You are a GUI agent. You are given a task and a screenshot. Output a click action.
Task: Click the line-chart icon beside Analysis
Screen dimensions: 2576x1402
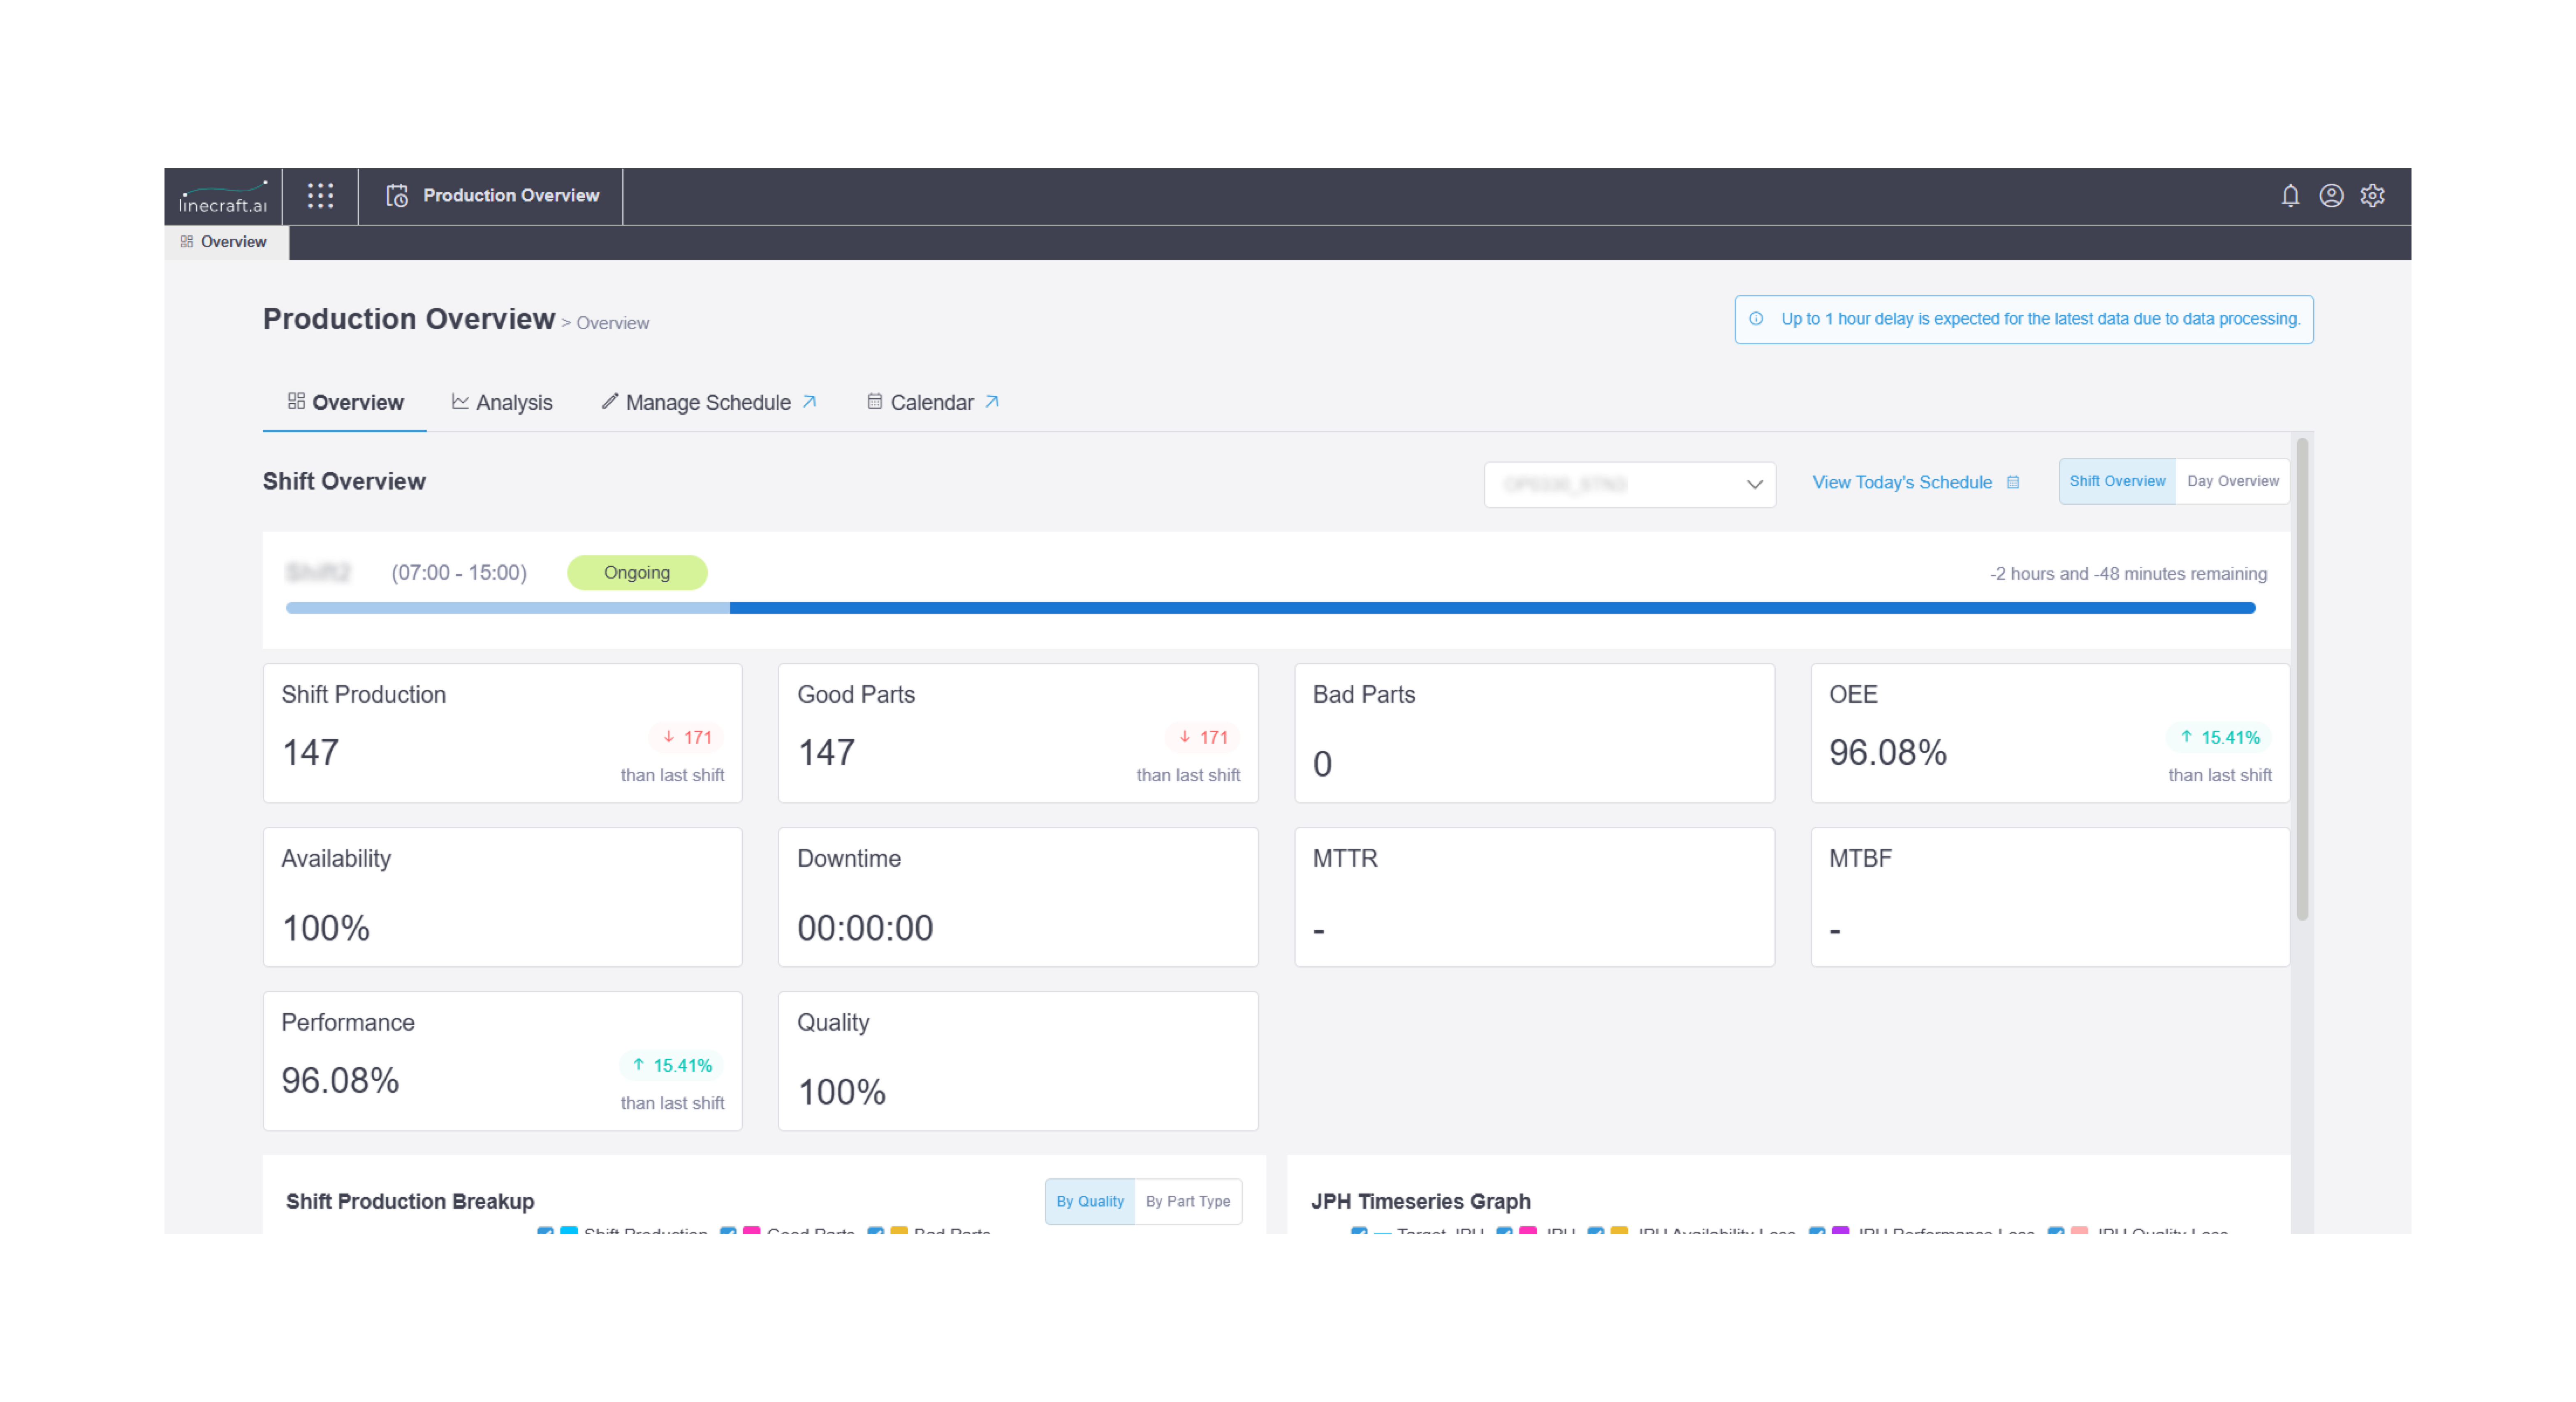coord(460,401)
